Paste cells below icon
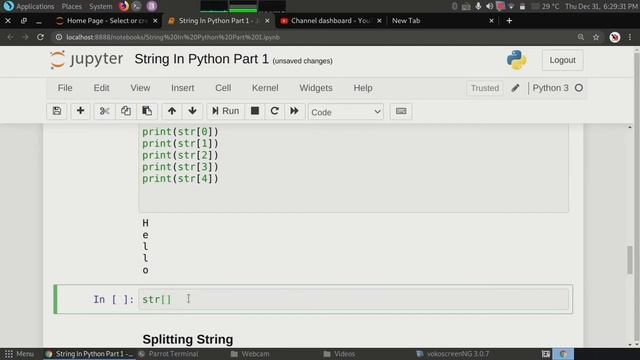Image resolution: width=640 pixels, height=360 pixels. point(147,111)
